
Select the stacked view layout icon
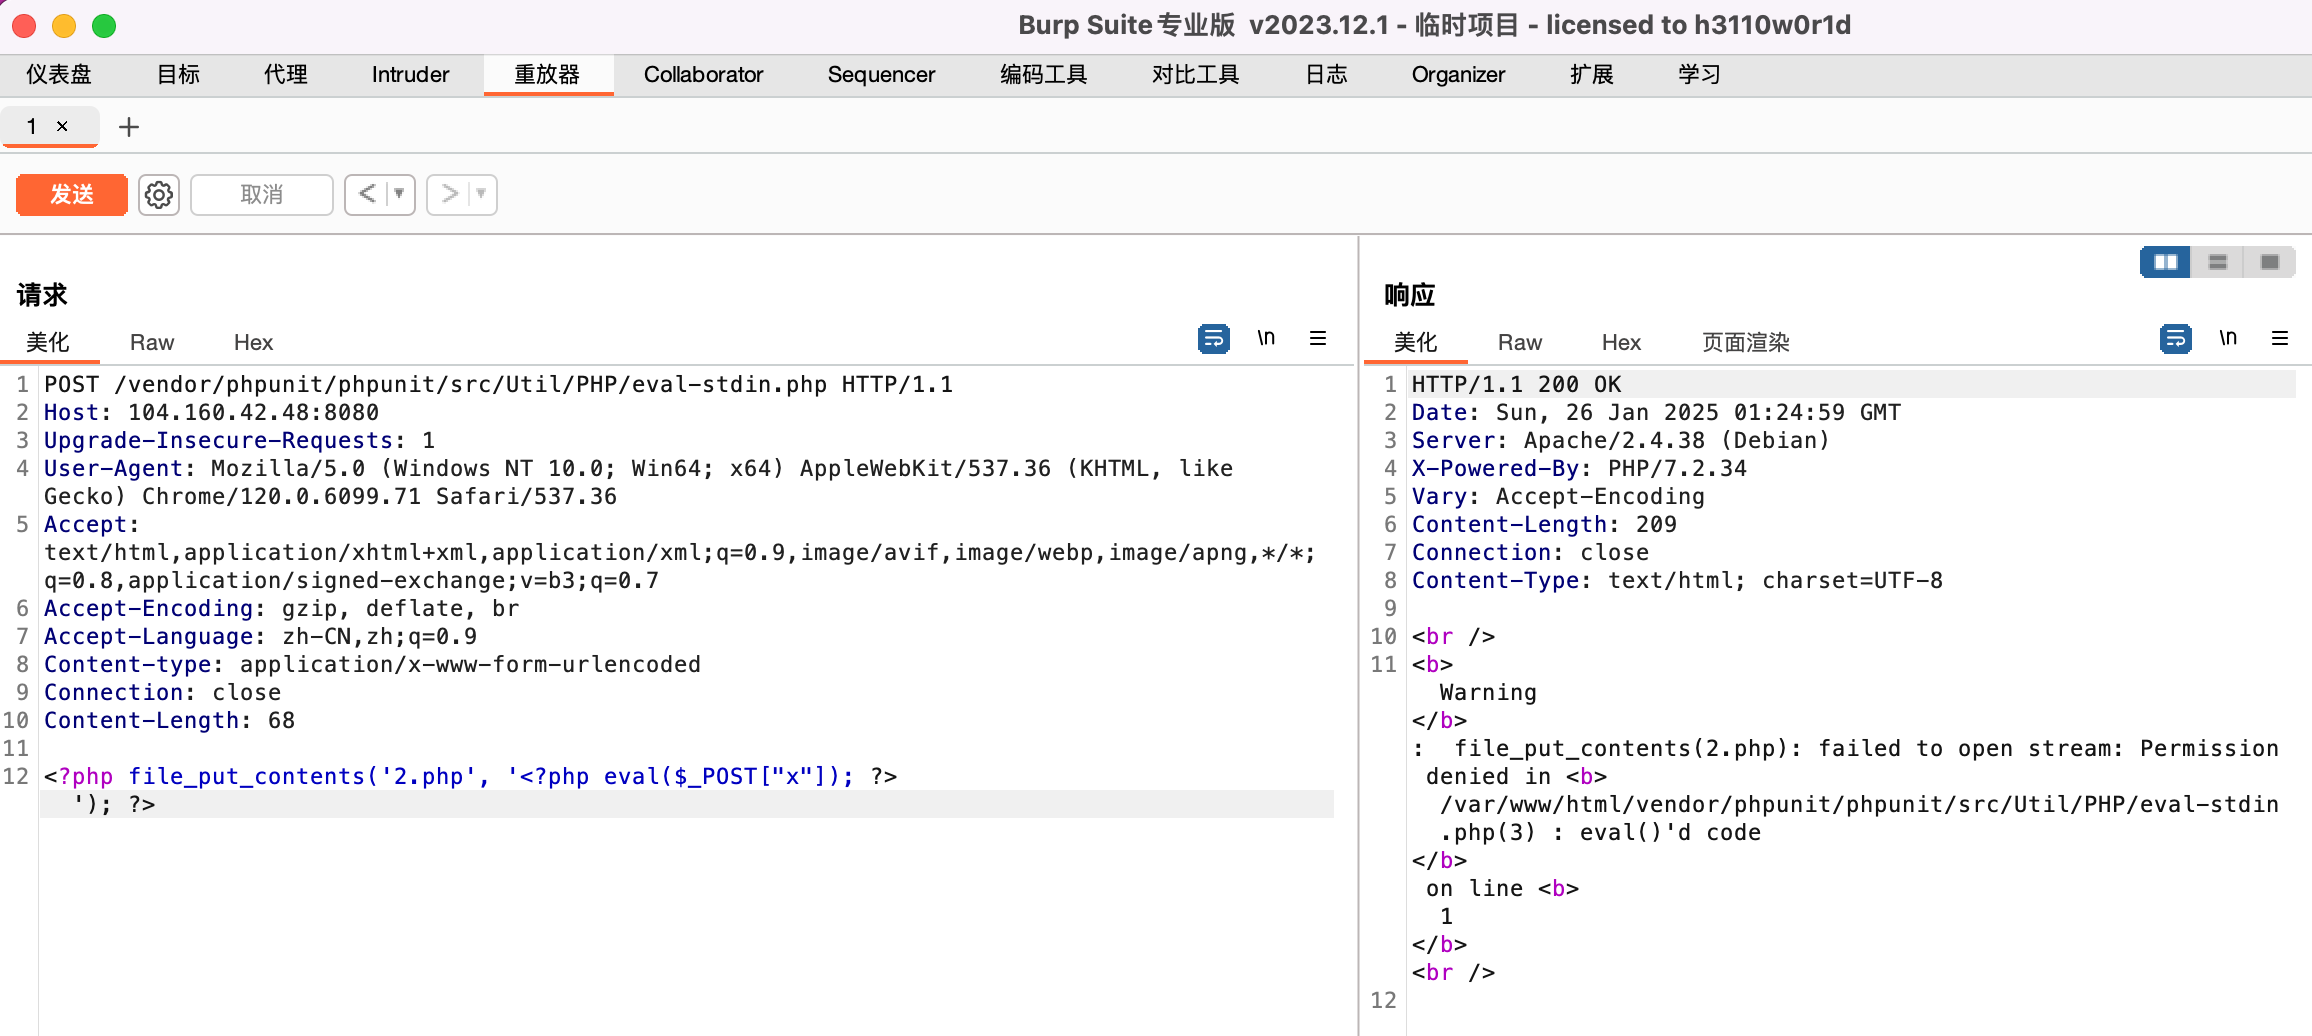[x=2218, y=261]
